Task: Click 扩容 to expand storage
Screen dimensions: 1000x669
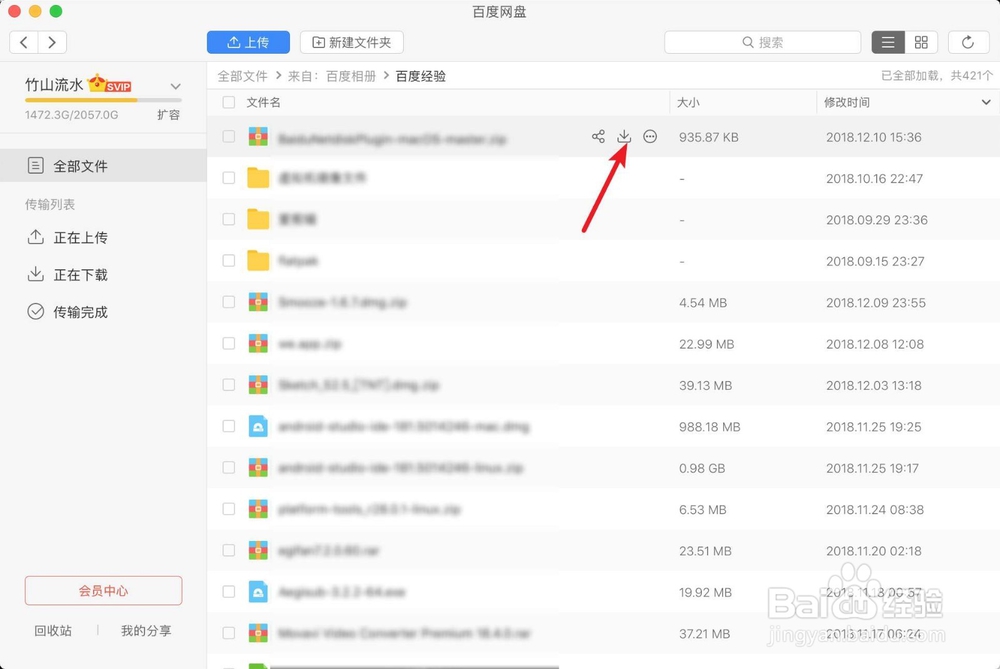Action: (169, 115)
